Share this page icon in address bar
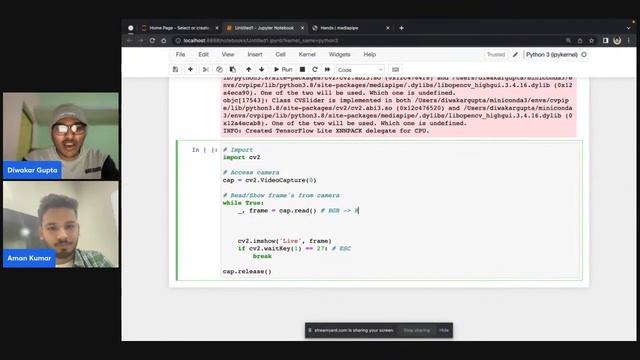Image resolution: width=640 pixels, height=360 pixels. pos(580,40)
